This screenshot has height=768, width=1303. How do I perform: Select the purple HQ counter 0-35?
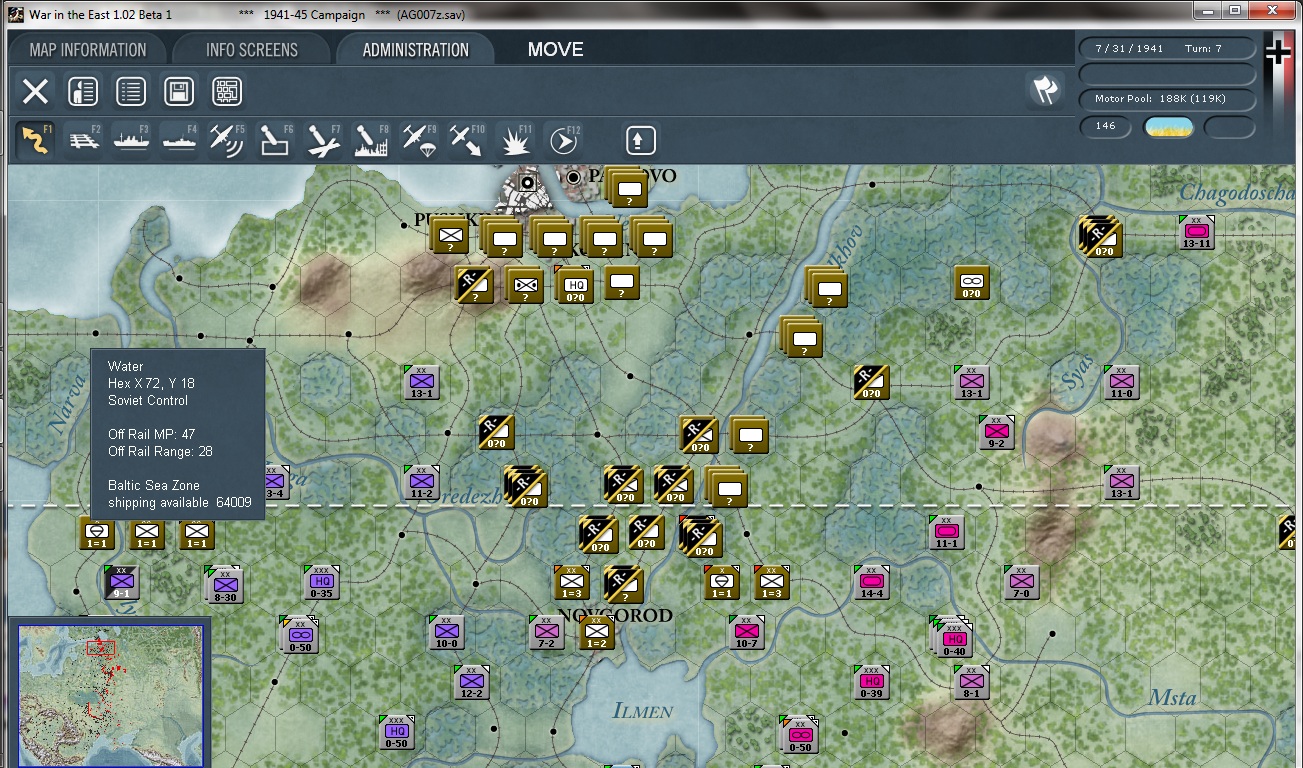coord(321,582)
